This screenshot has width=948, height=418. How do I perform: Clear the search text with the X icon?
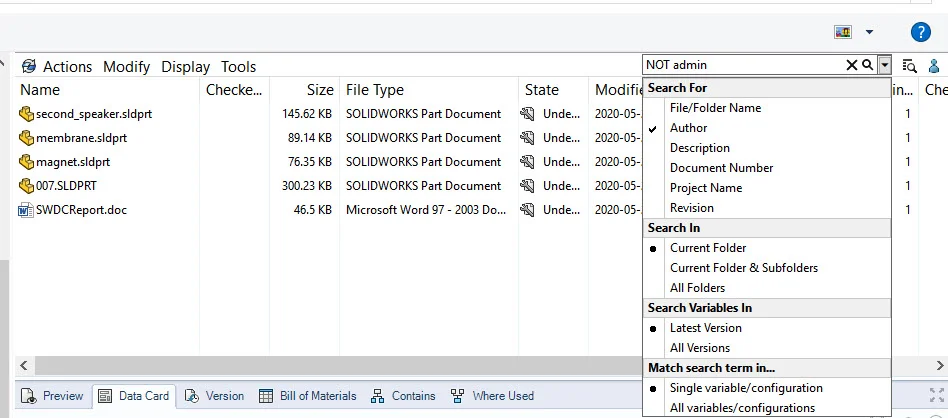click(x=852, y=65)
